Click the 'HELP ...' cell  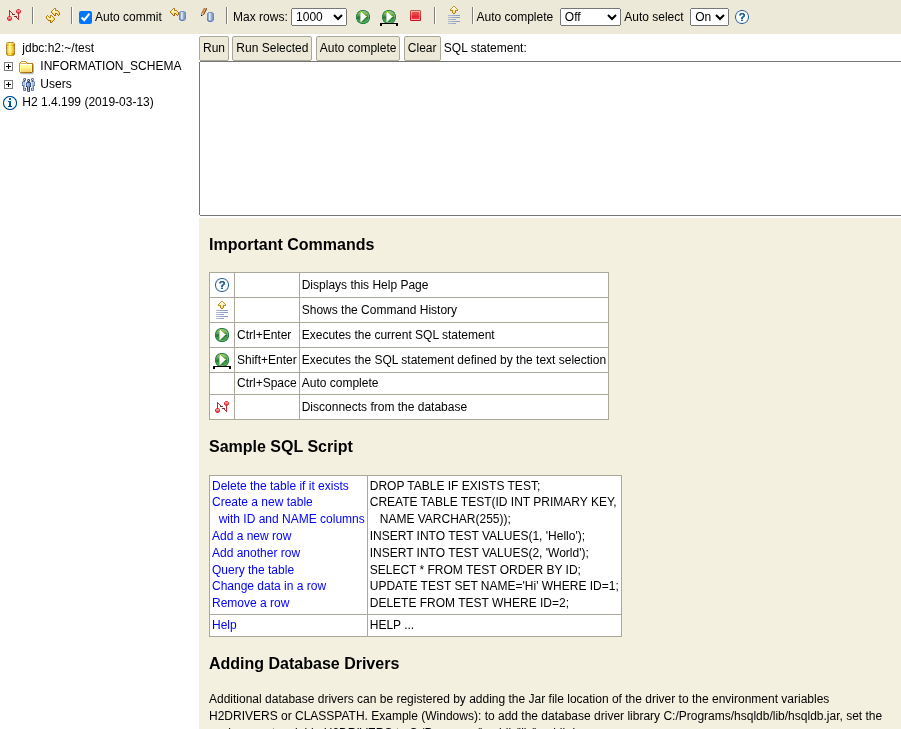[494, 626]
